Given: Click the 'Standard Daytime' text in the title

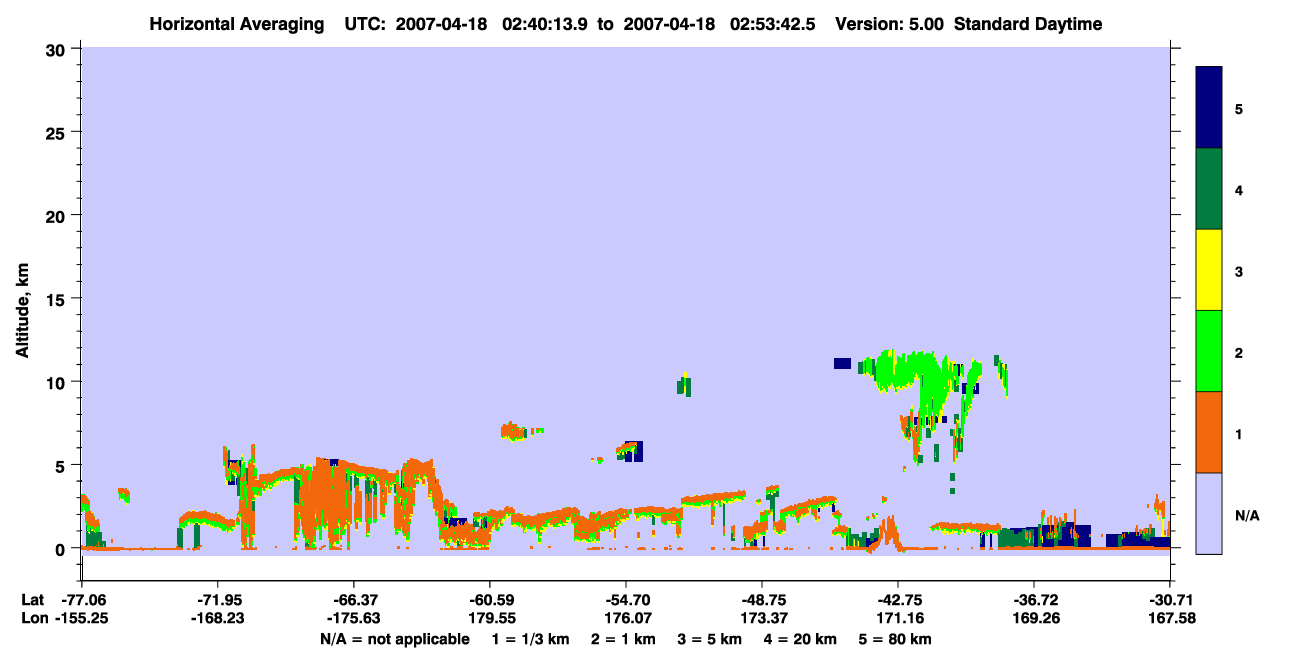Looking at the screenshot, I should [1028, 24].
